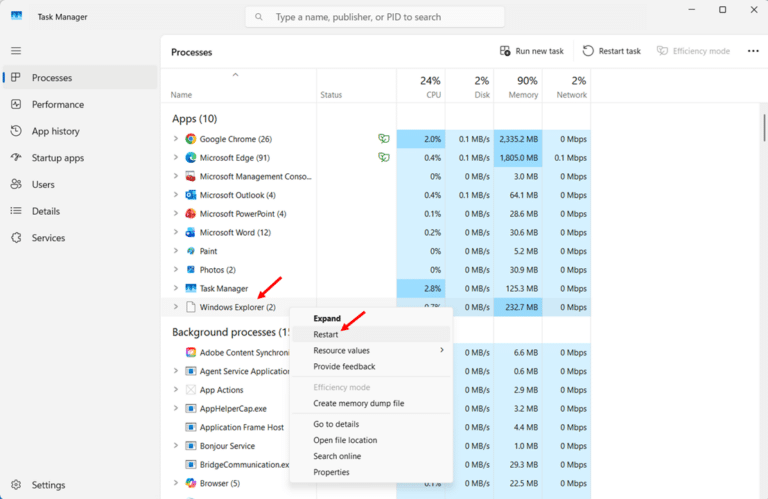Click efficiency mode leaf icon for Google Chrome
This screenshot has width=768, height=499.
click(384, 139)
